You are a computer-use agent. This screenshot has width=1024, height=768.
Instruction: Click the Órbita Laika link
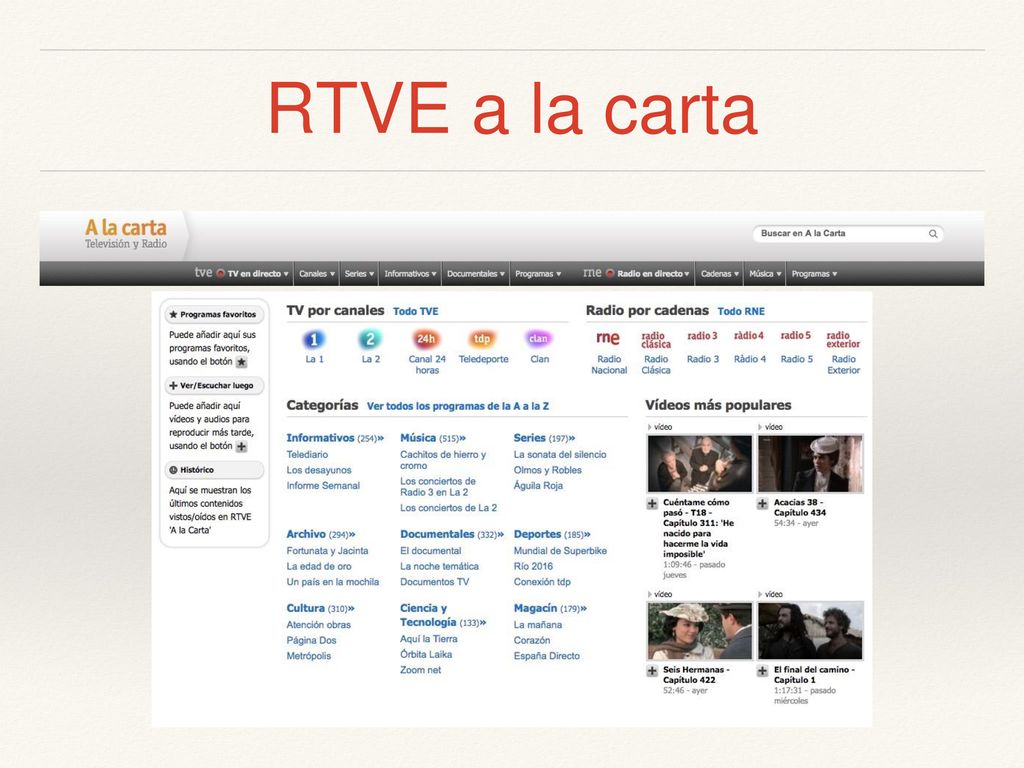coord(426,654)
